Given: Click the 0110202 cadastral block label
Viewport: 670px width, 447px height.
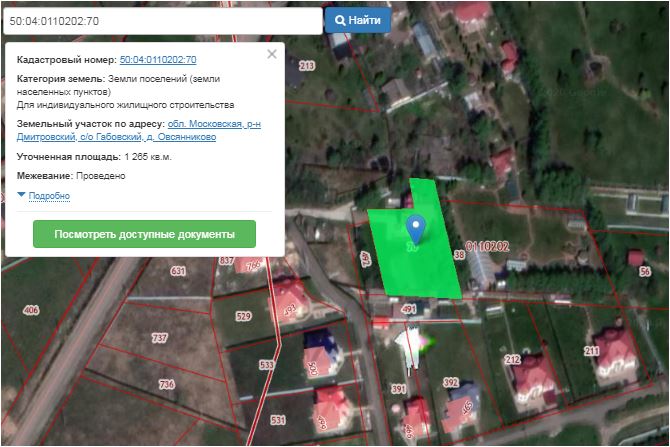Looking at the screenshot, I should [x=487, y=246].
